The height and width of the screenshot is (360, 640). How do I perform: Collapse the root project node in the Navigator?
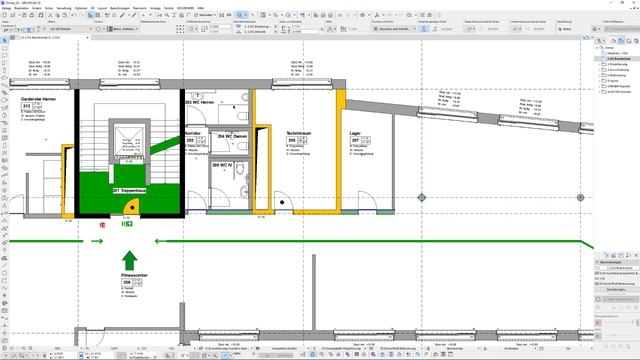point(597,48)
